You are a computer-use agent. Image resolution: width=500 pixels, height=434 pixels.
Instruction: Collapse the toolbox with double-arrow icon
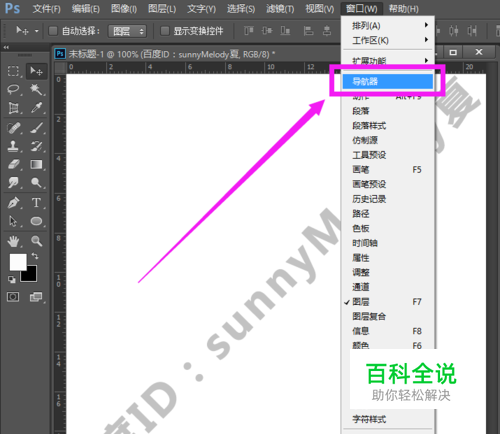(6, 47)
